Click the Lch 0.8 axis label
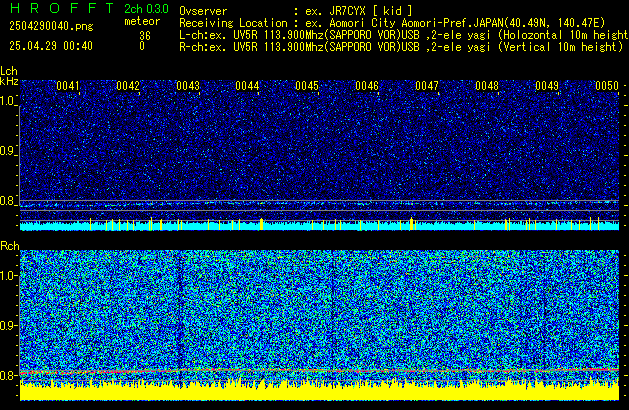Viewport: 629px width, 410px height. 7,201
